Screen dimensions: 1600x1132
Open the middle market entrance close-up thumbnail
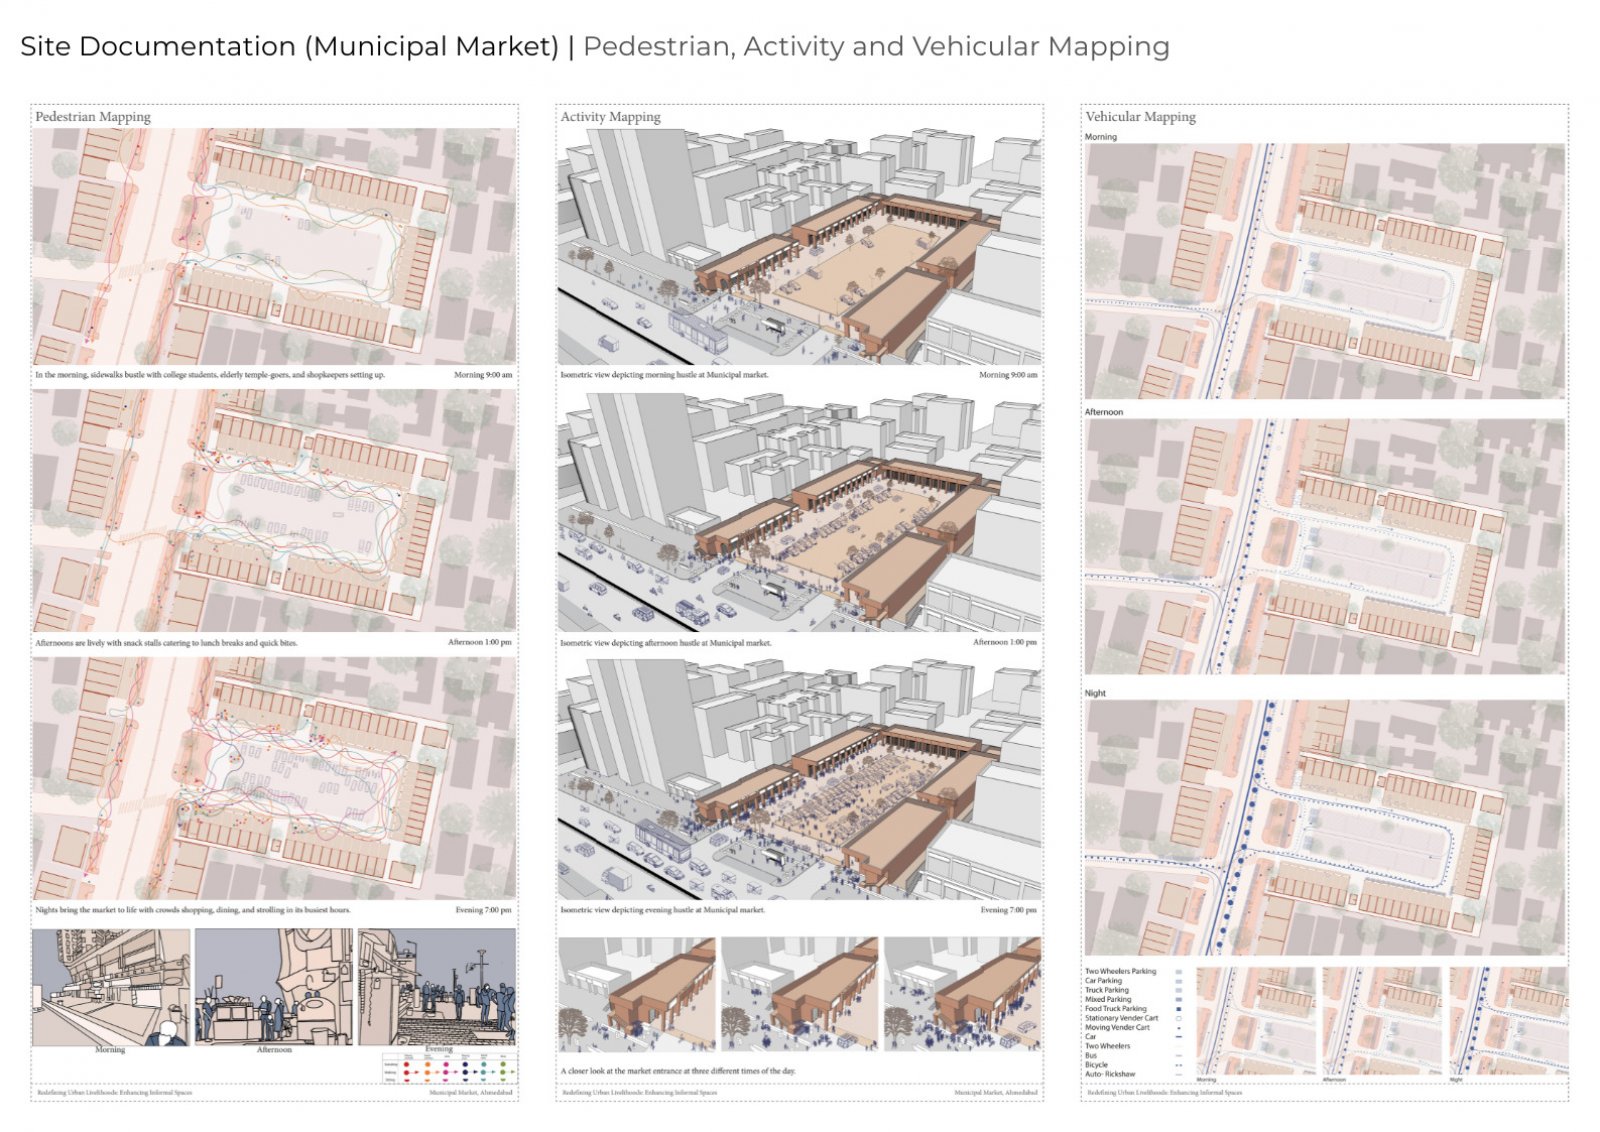(799, 994)
